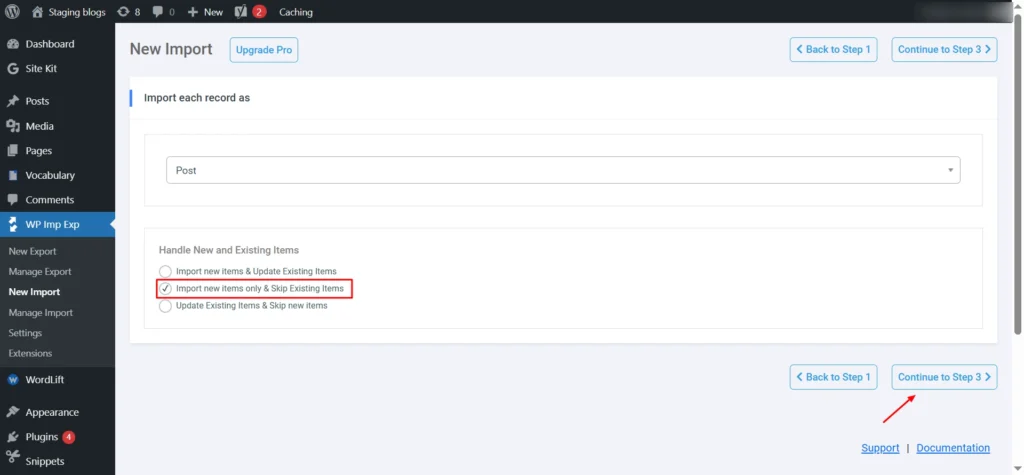Expand the Post record type dropdown

tap(562, 170)
